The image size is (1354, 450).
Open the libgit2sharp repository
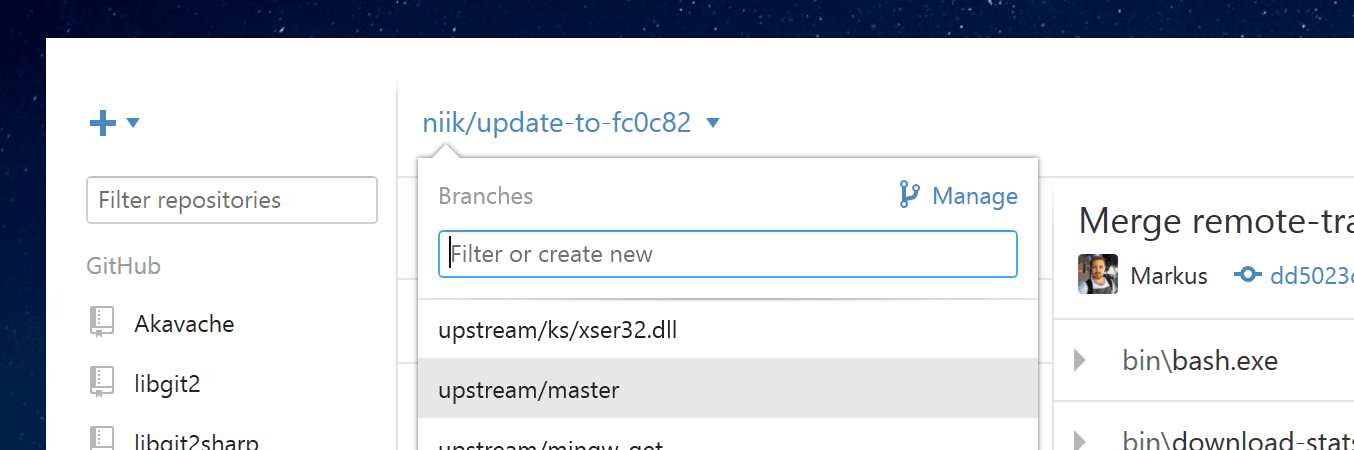point(196,440)
